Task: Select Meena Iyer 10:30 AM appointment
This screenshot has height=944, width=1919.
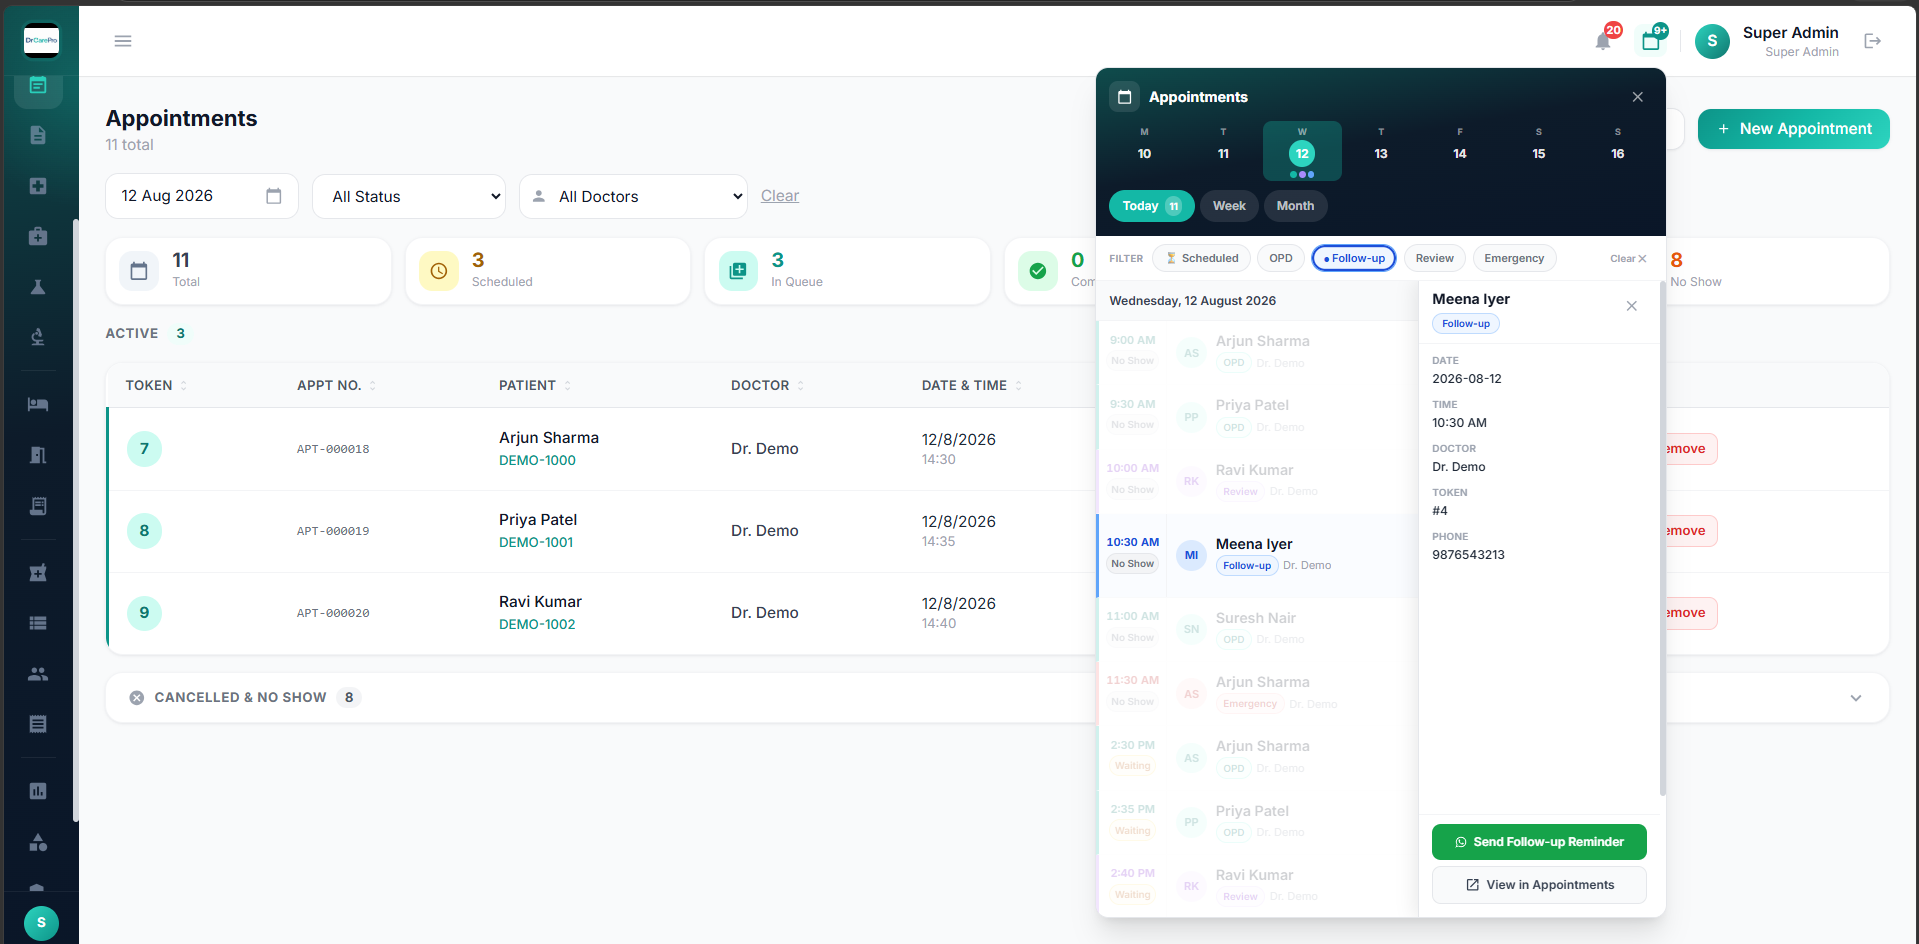Action: coord(1257,555)
